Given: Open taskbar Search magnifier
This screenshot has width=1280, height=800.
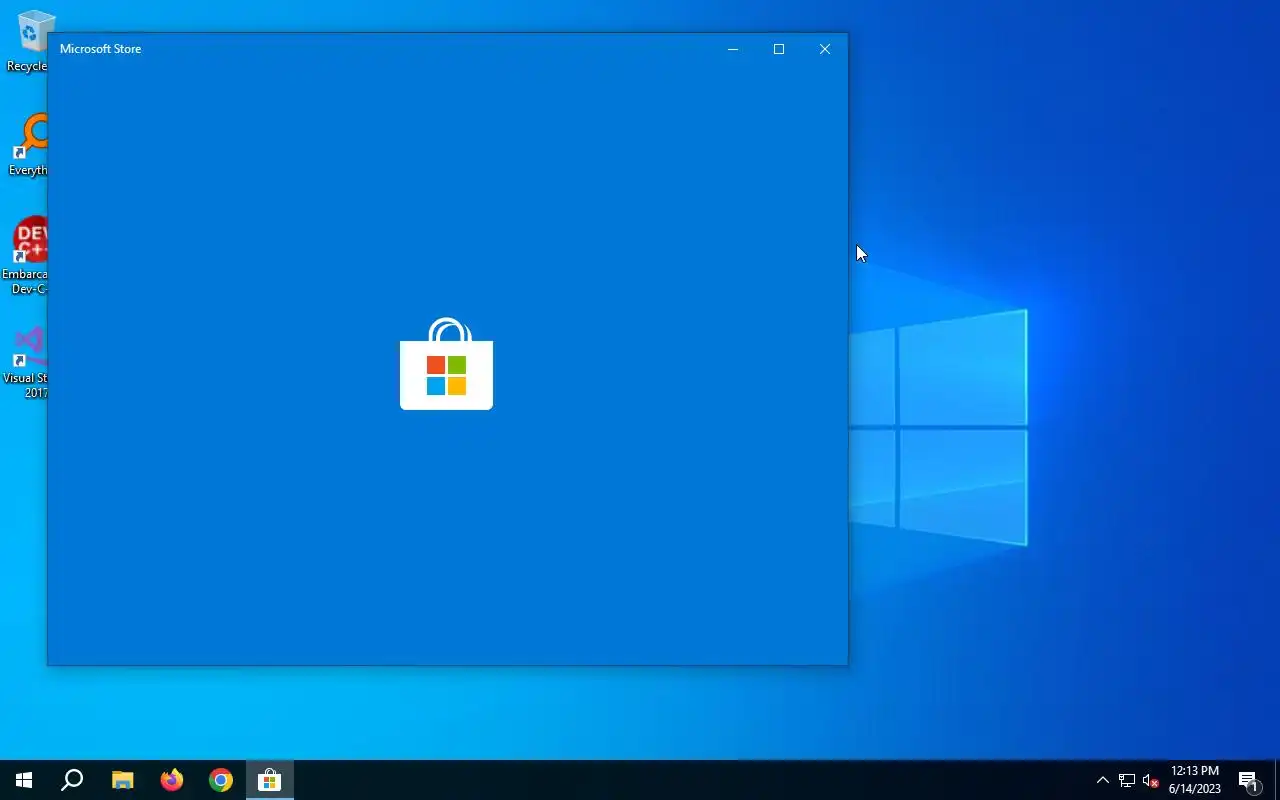Looking at the screenshot, I should [72, 780].
